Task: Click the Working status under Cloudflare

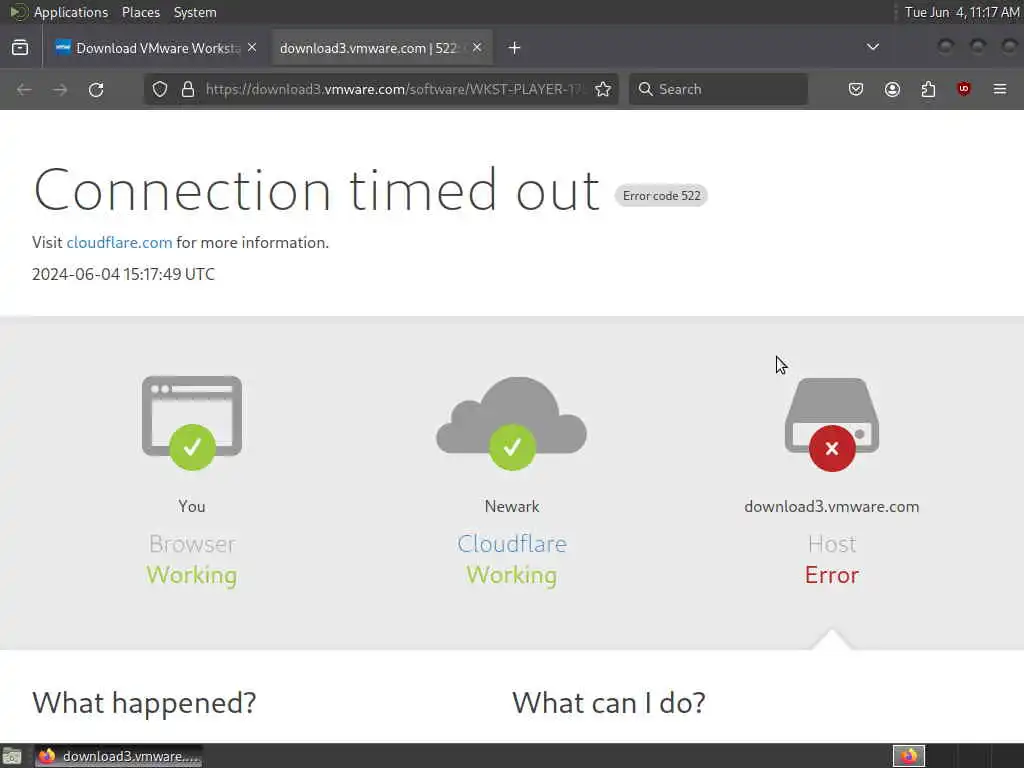Action: pyautogui.click(x=512, y=575)
